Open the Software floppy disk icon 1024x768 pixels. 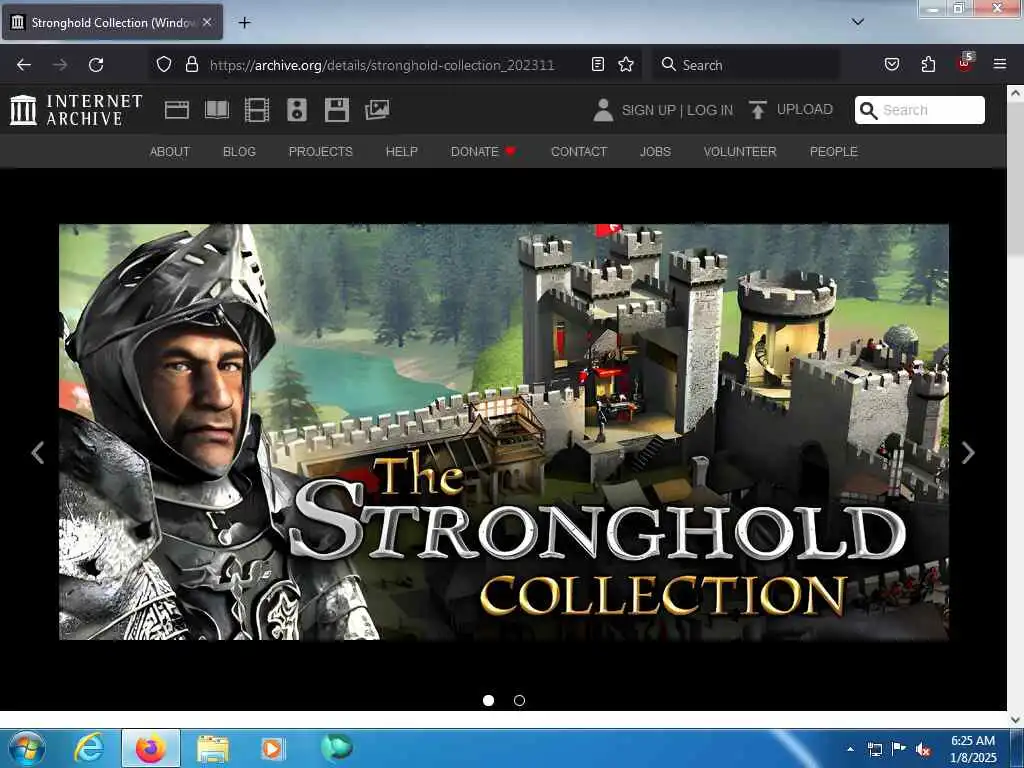(337, 110)
